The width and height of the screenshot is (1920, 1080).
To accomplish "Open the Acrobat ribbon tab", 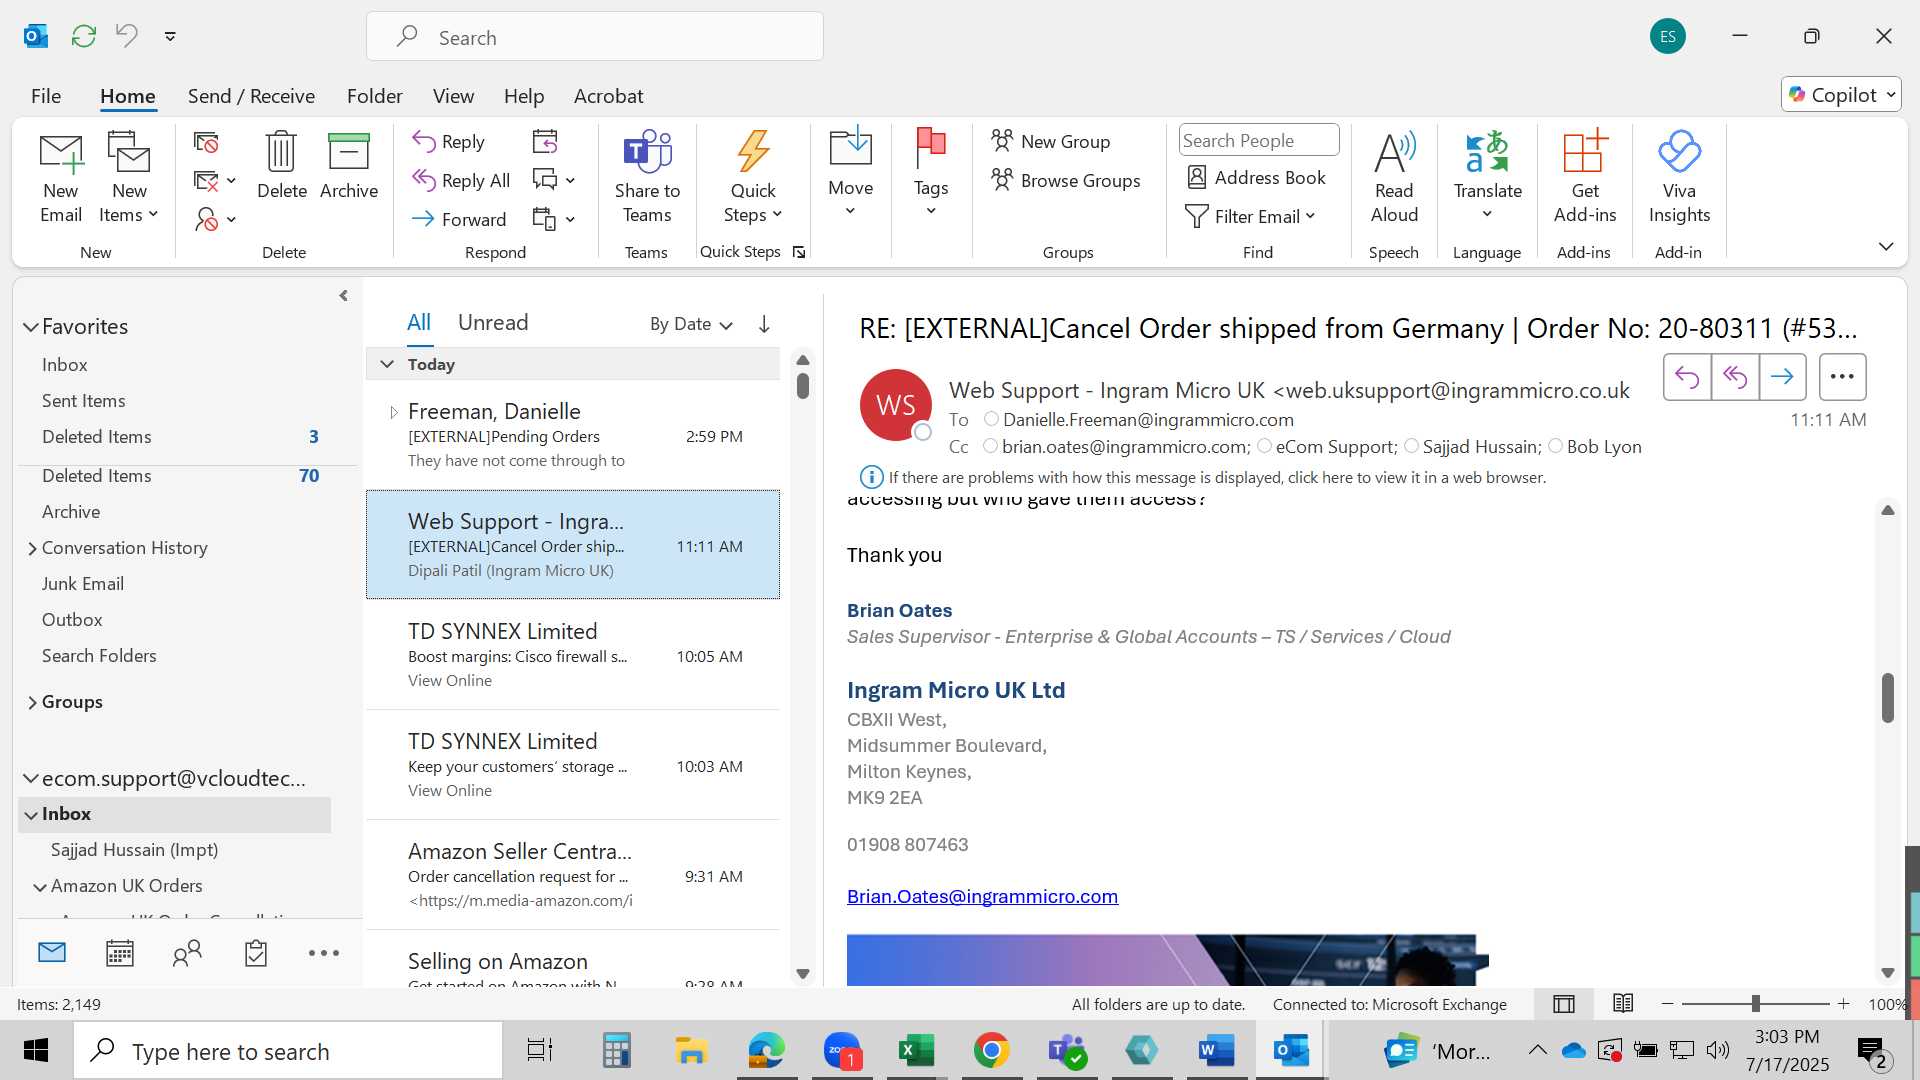I will coord(608,96).
